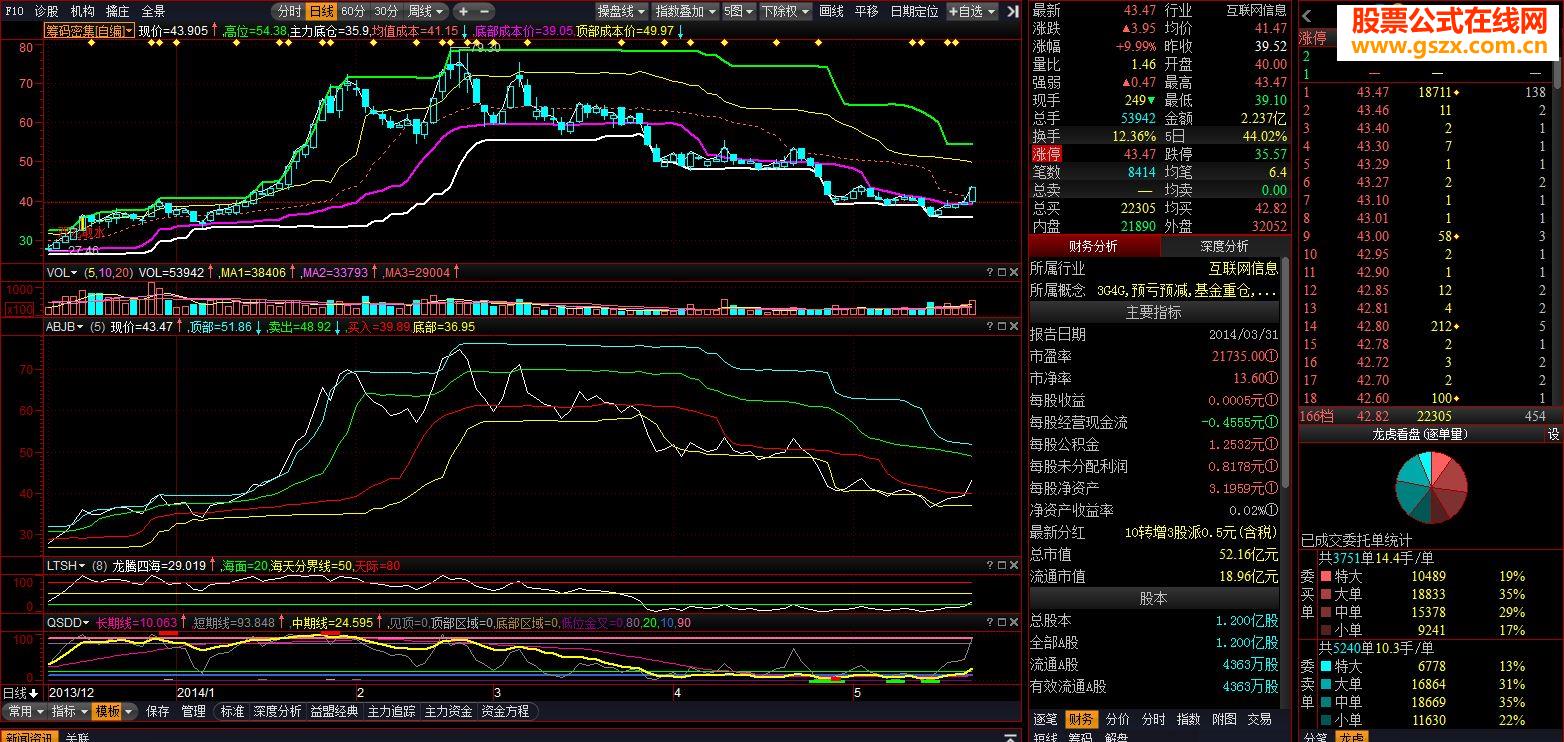Viewport: 1564px width, 742px height.
Task: Open the 机构 menu
Action: (x=82, y=11)
